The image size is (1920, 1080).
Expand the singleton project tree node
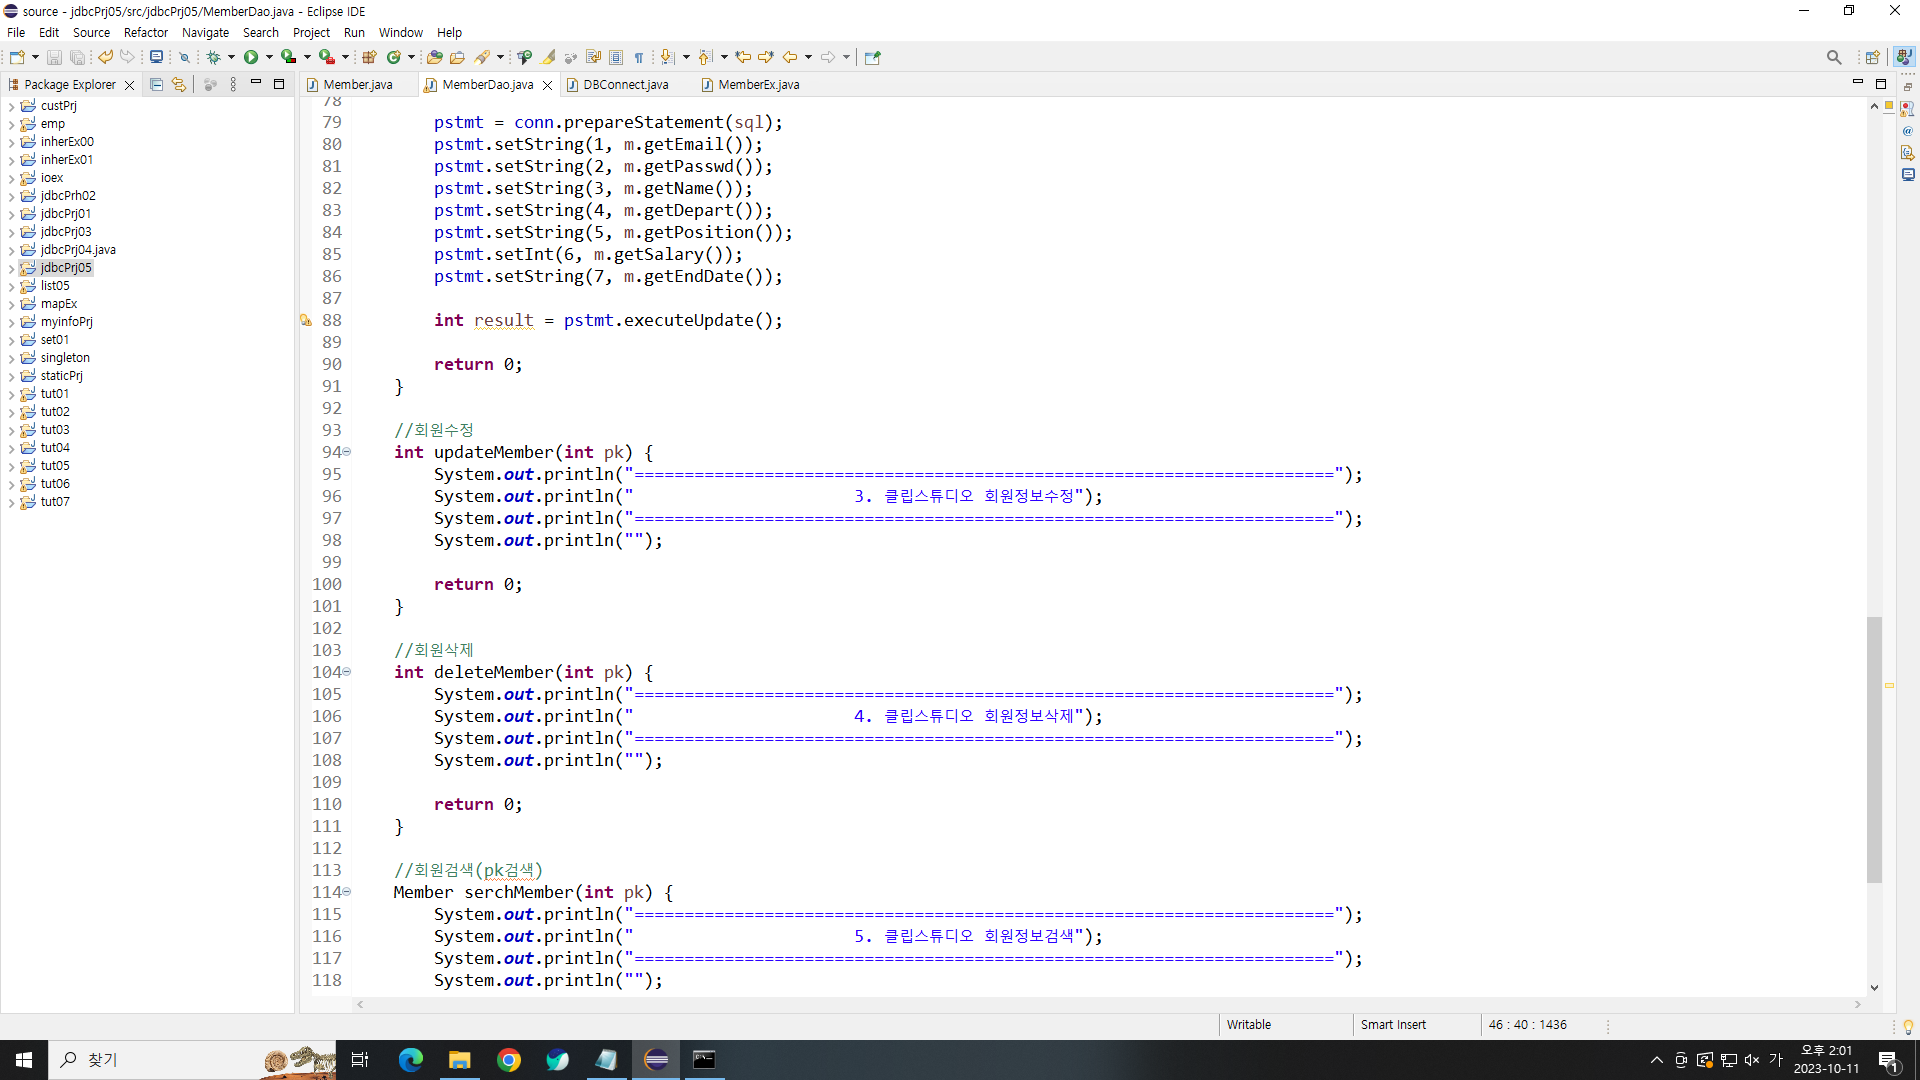[x=11, y=358]
